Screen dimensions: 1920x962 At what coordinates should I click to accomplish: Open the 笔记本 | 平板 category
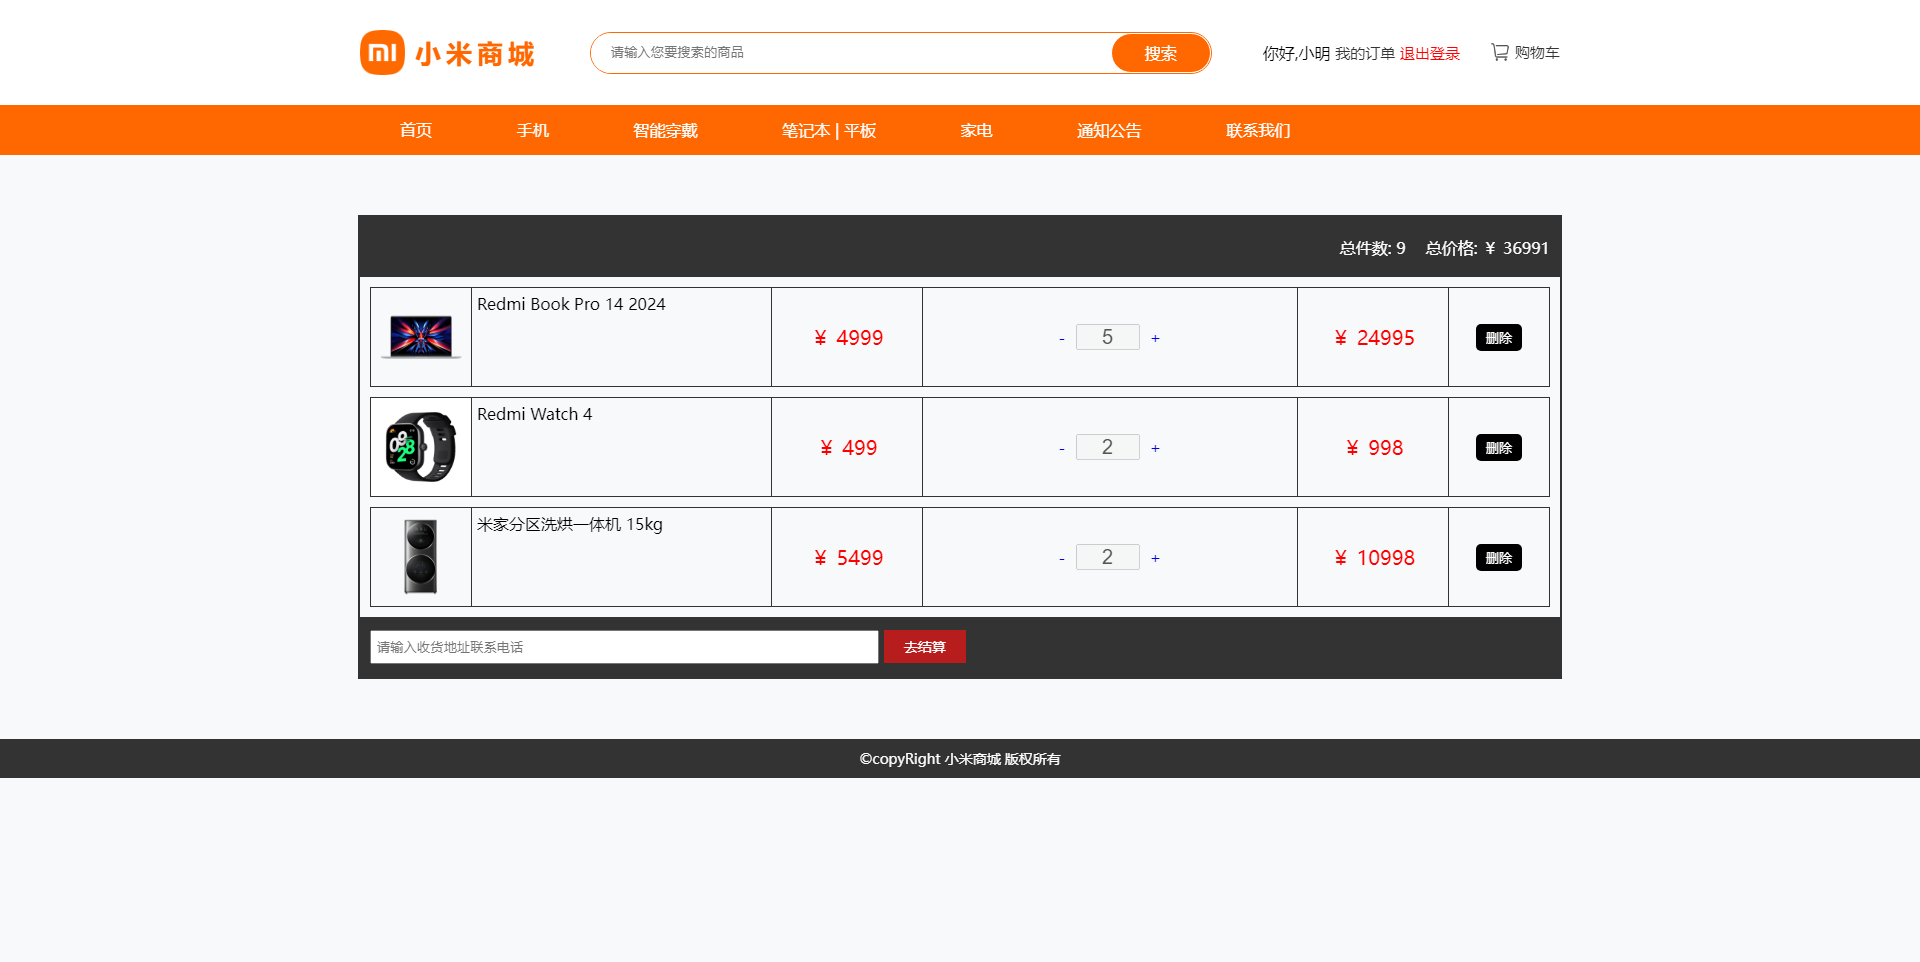[829, 130]
